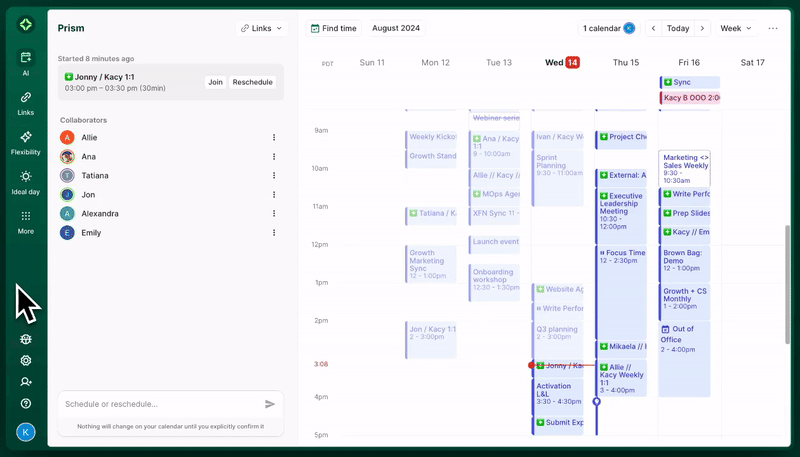The height and width of the screenshot is (457, 800).
Task: Click the invite user icon in sidebar
Action: [26, 382]
